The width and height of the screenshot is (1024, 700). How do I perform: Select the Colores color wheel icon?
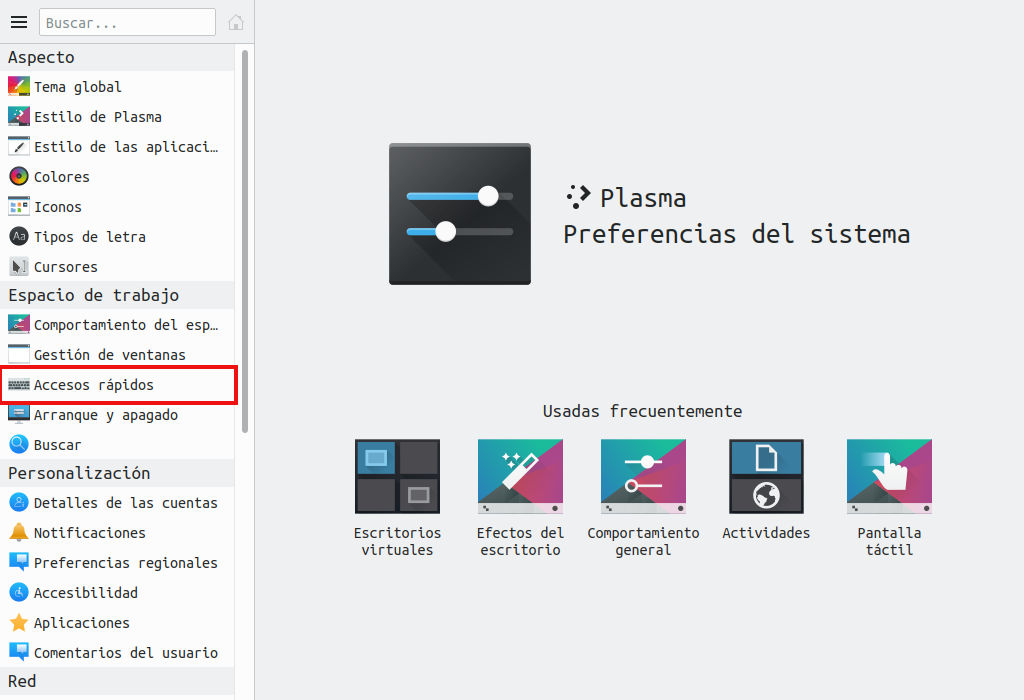(x=19, y=176)
